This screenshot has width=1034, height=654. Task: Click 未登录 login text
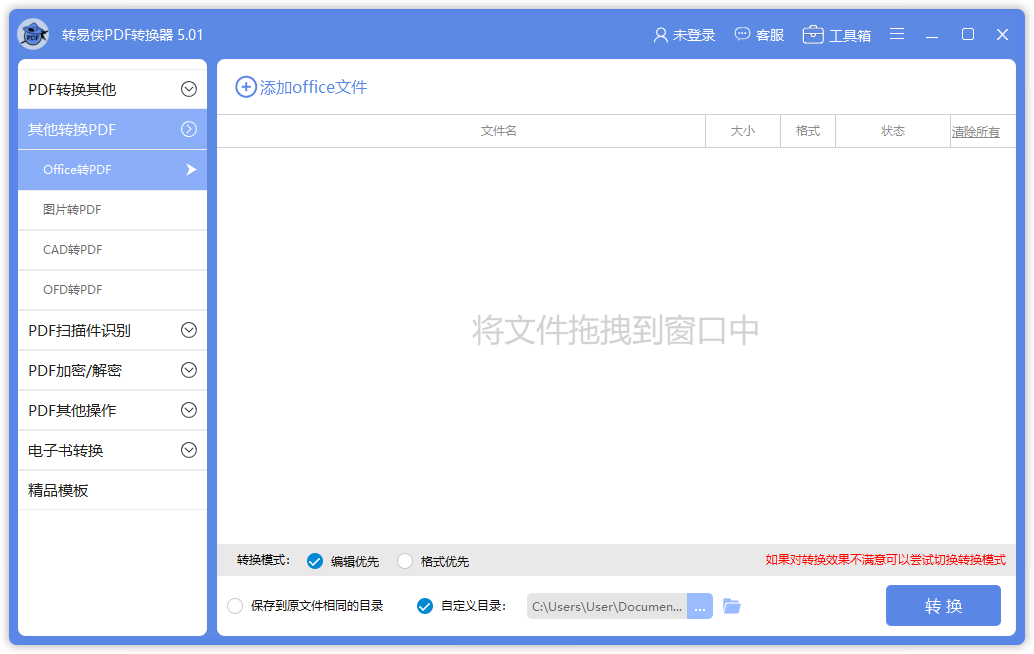click(694, 35)
